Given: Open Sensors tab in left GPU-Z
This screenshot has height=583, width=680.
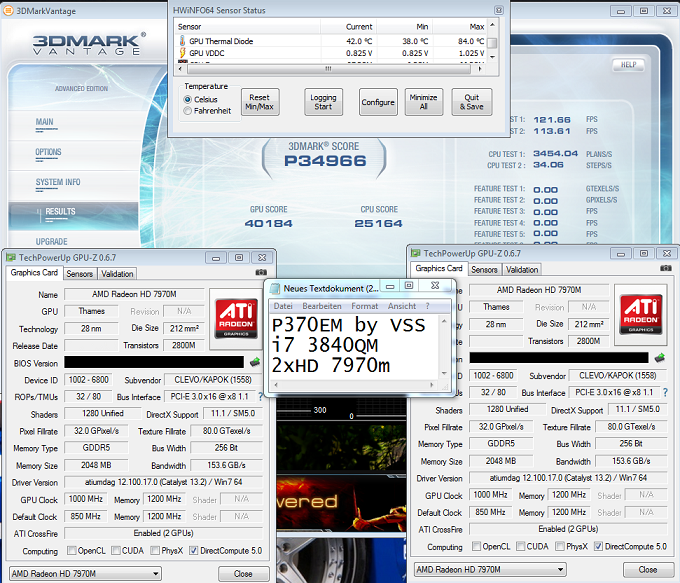Looking at the screenshot, I should click(x=80, y=274).
